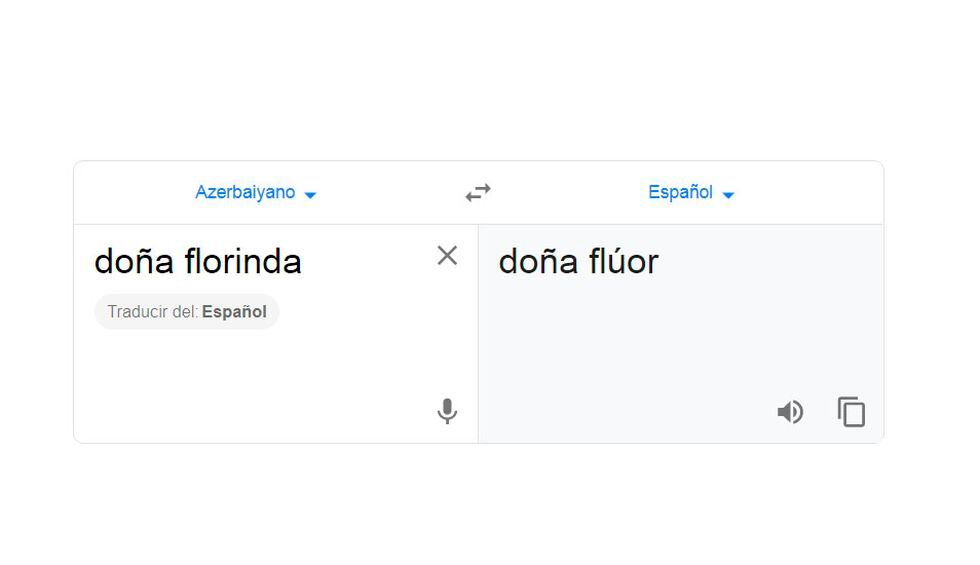Screen dimensions: 980x565
Task: Open the Español target language dropdown
Action: tap(680, 193)
